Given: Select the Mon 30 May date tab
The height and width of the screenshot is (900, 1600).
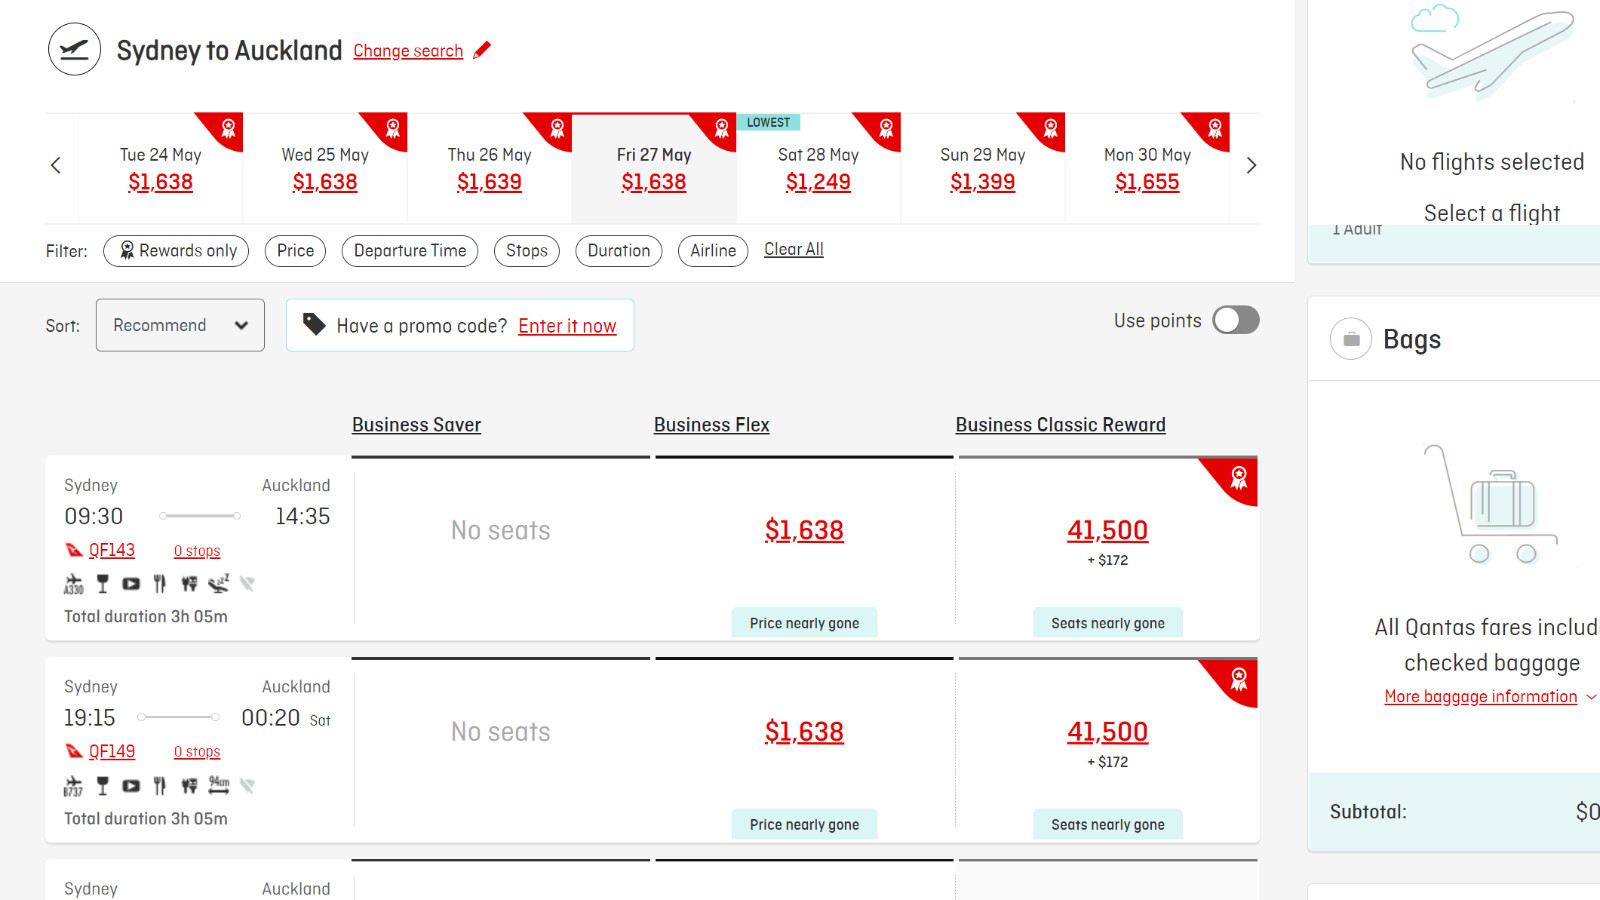Looking at the screenshot, I should [1147, 168].
